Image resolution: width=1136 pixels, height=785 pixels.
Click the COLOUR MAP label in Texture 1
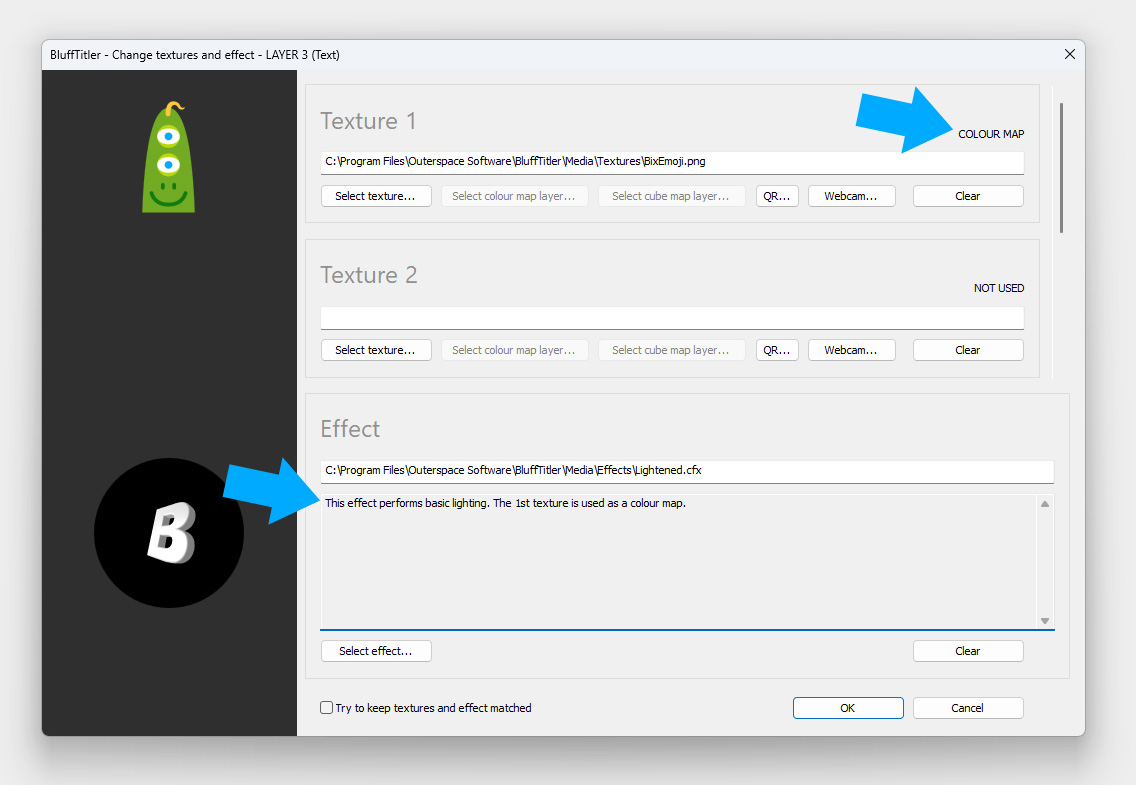click(x=991, y=134)
